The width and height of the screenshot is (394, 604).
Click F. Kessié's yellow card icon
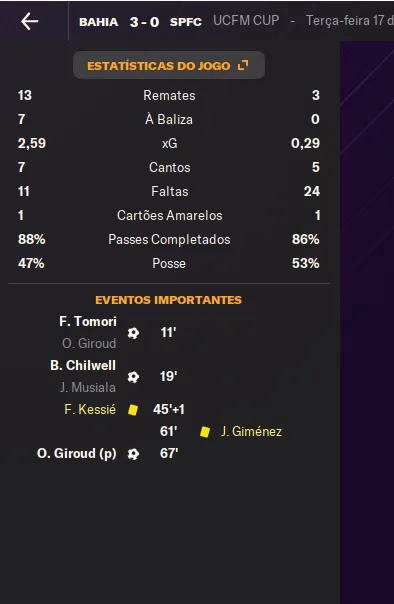[133, 409]
